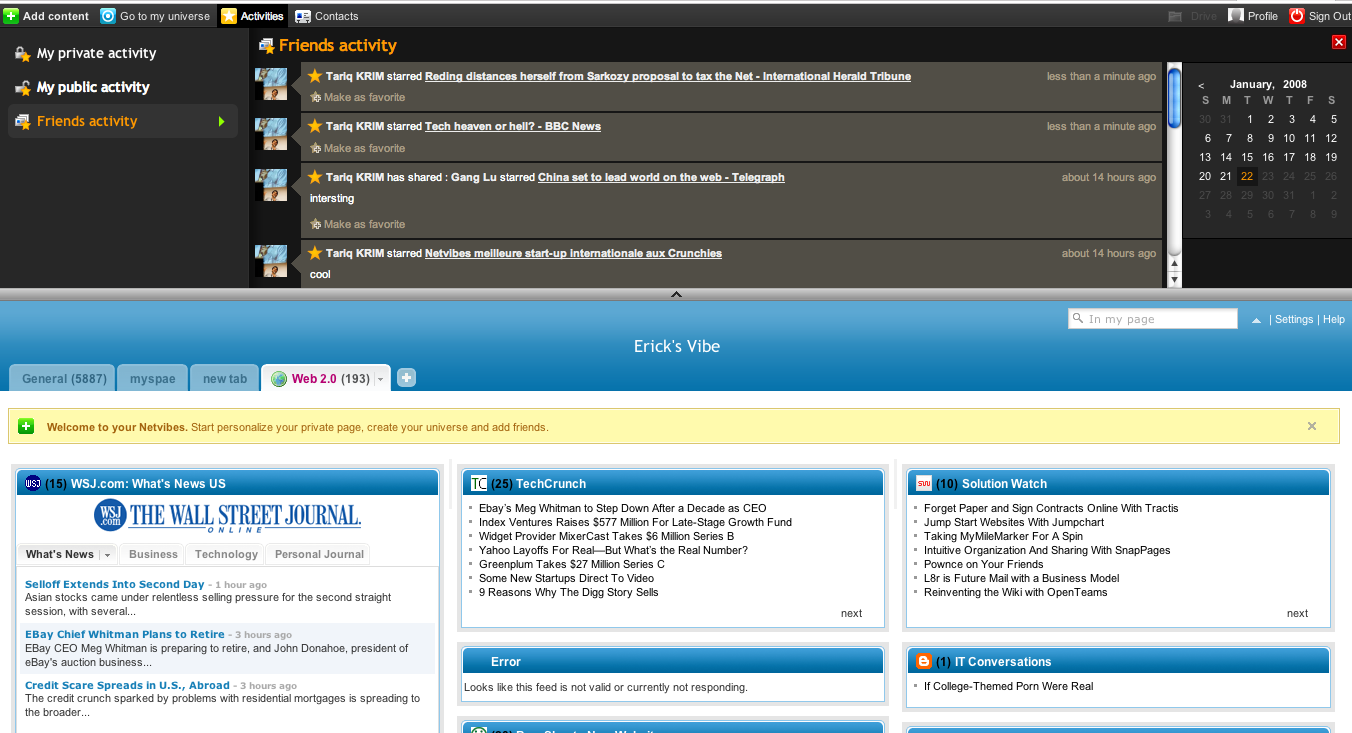Open the What's News dropdown arrow
The image size is (1352, 733).
pos(107,555)
